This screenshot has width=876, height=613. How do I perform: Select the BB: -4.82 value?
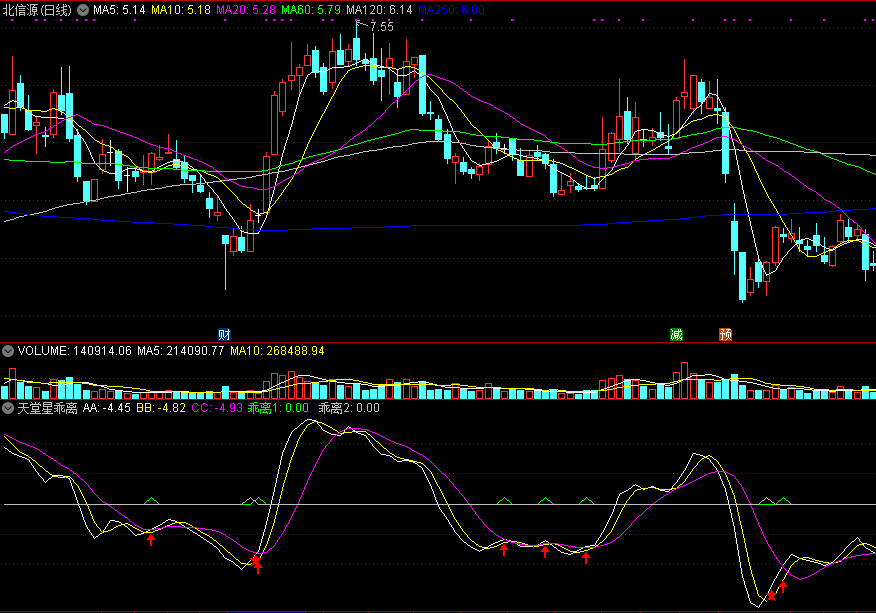(161, 408)
